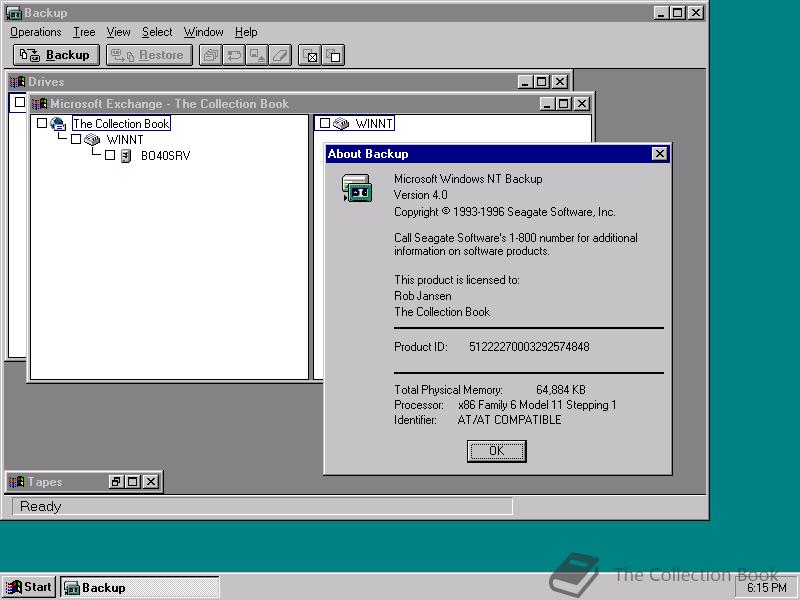
Task: Open the View menu
Action: pos(118,32)
